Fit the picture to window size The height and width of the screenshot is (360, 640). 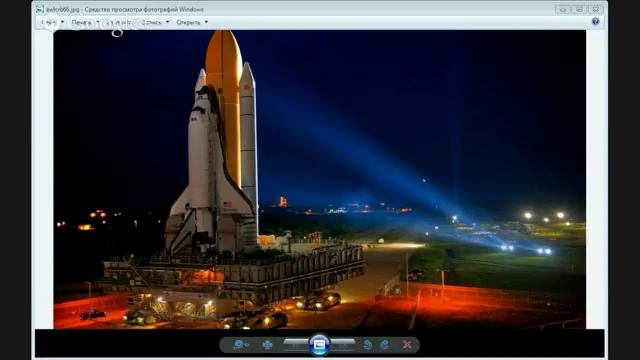(267, 345)
